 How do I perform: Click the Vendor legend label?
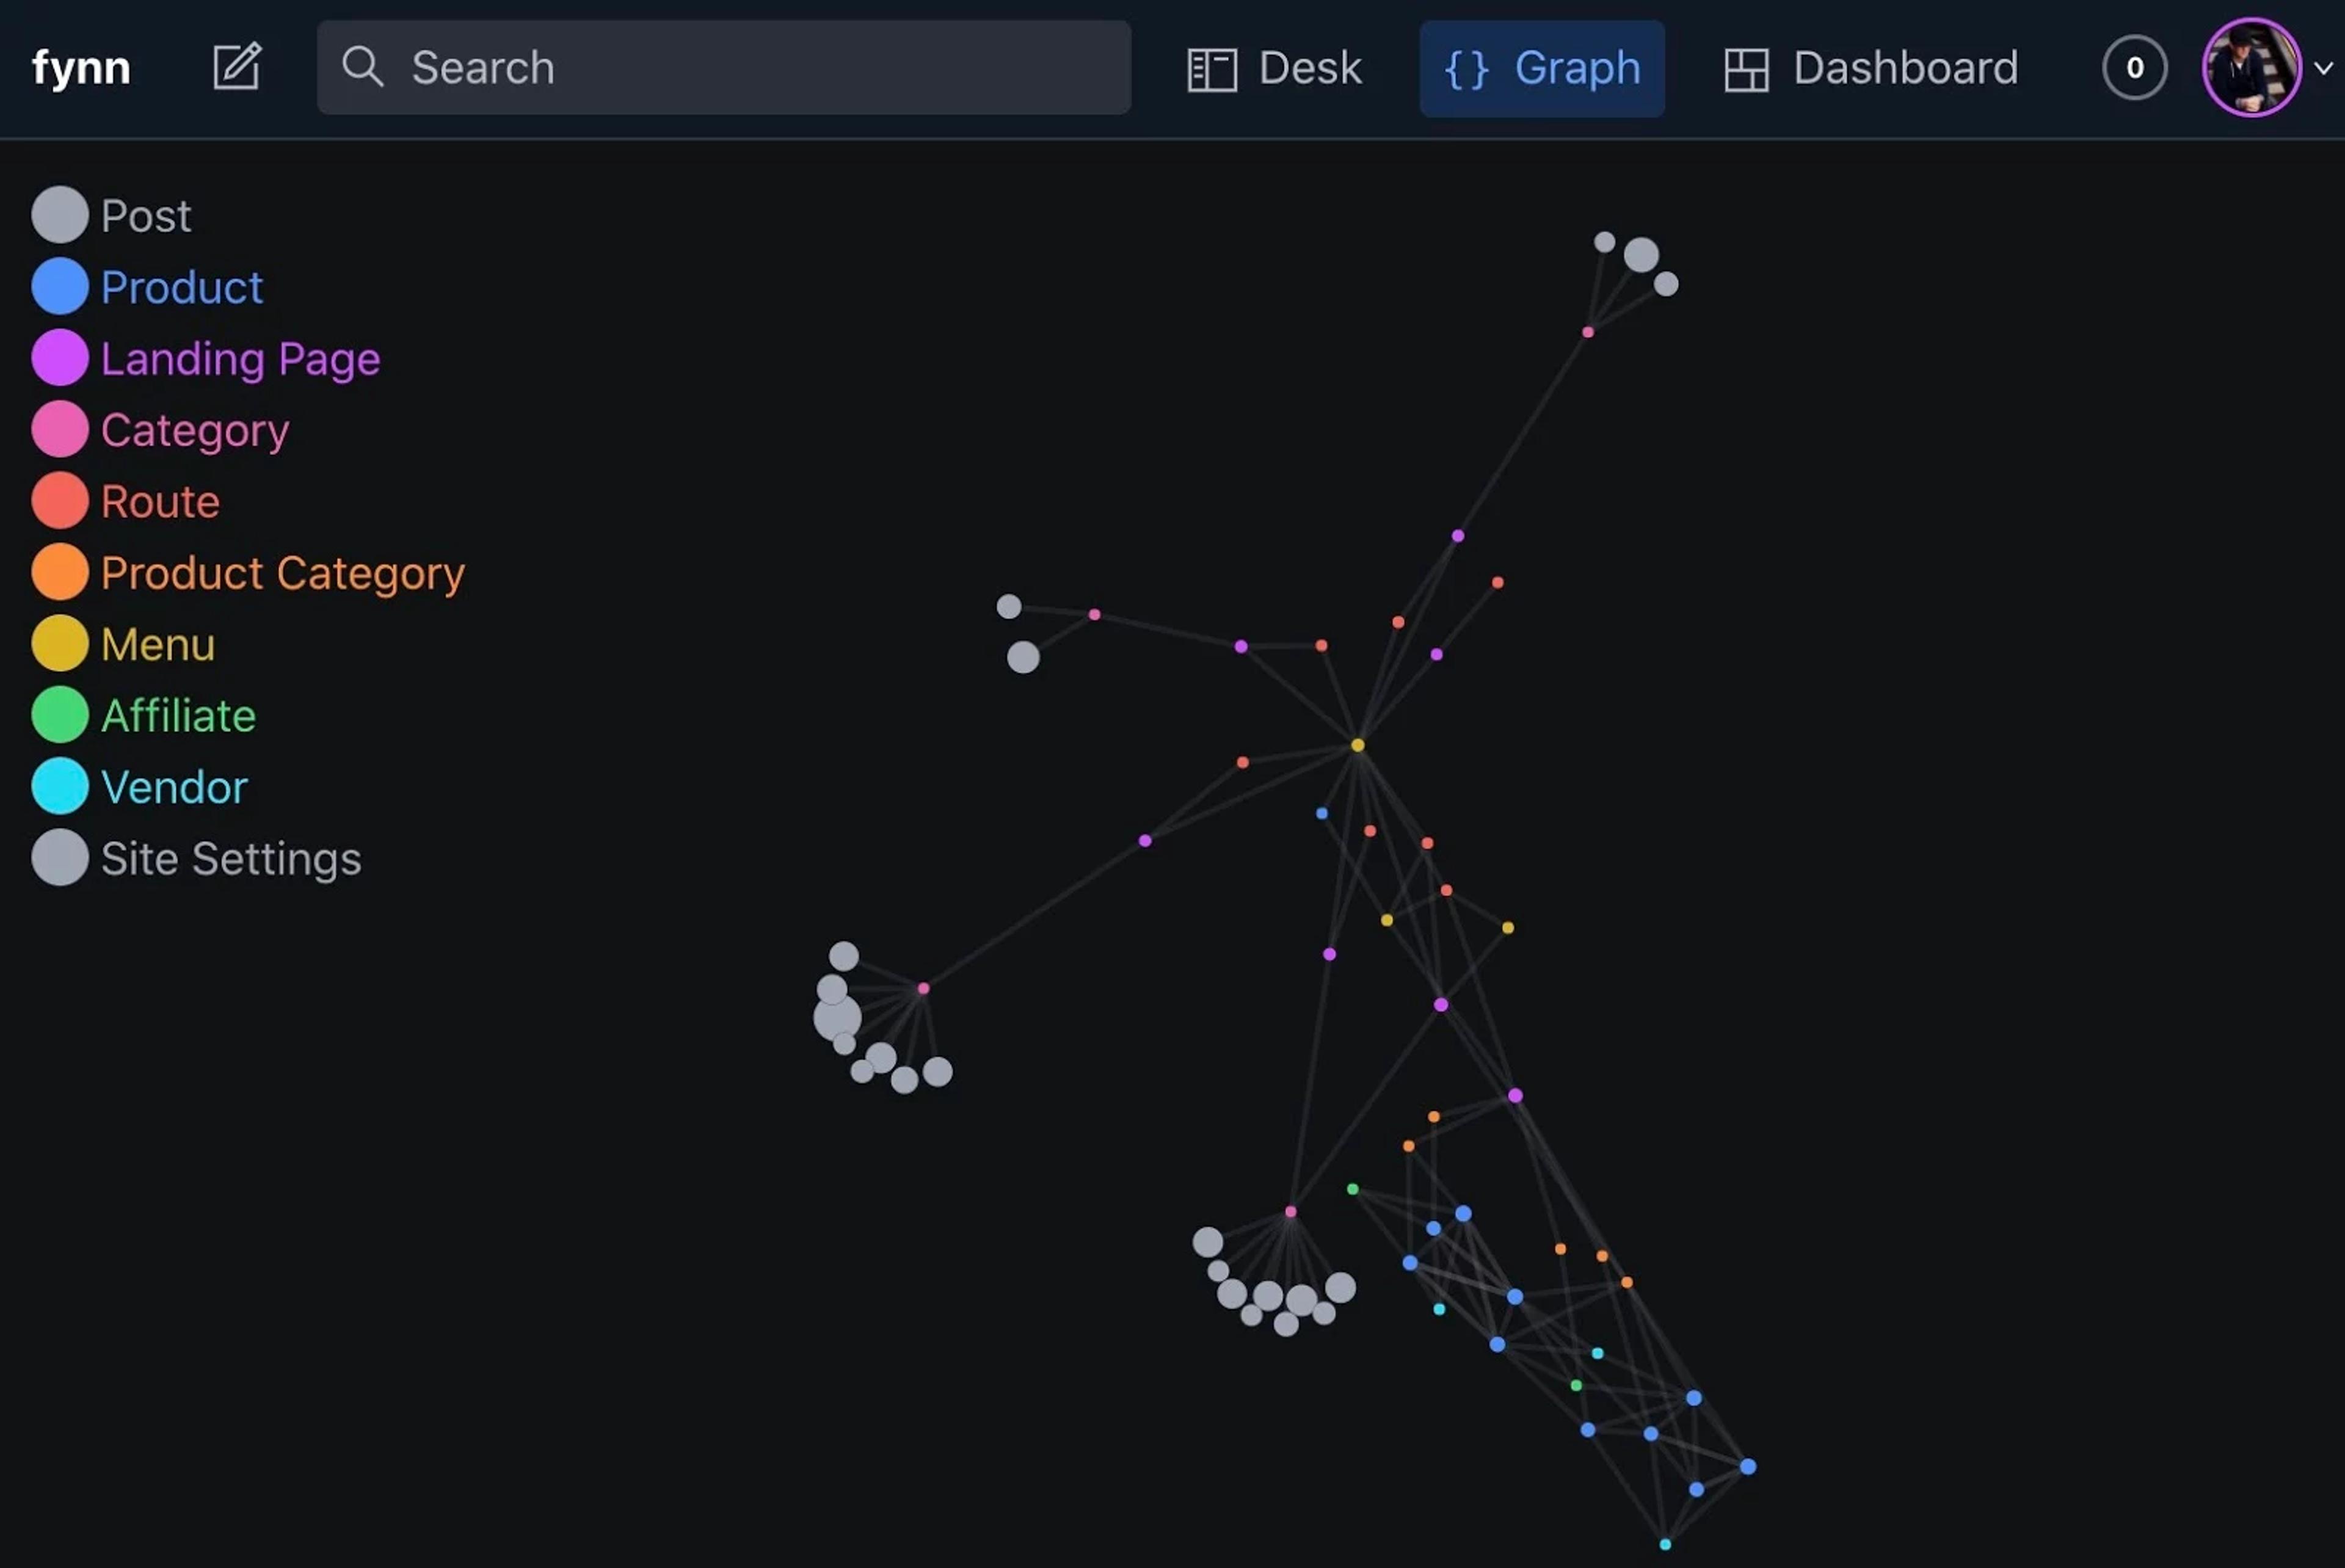pyautogui.click(x=173, y=786)
